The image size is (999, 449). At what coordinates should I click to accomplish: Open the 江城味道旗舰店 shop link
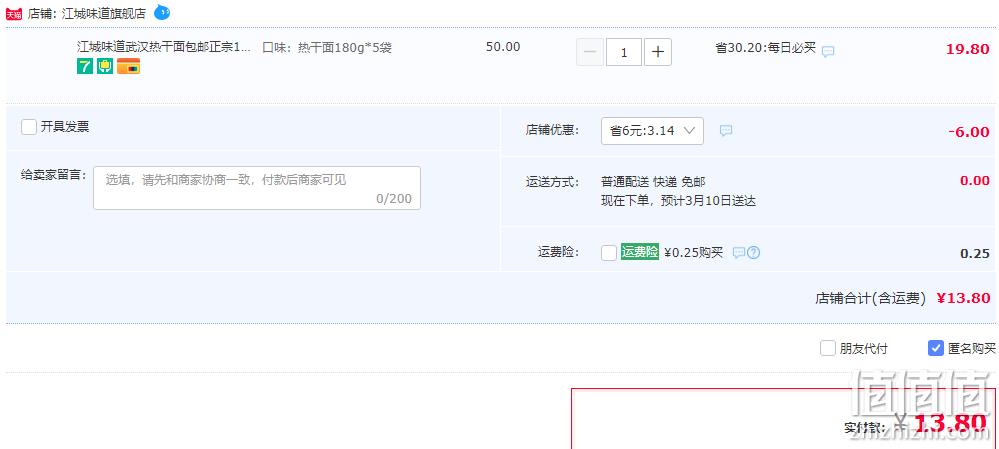pyautogui.click(x=104, y=13)
